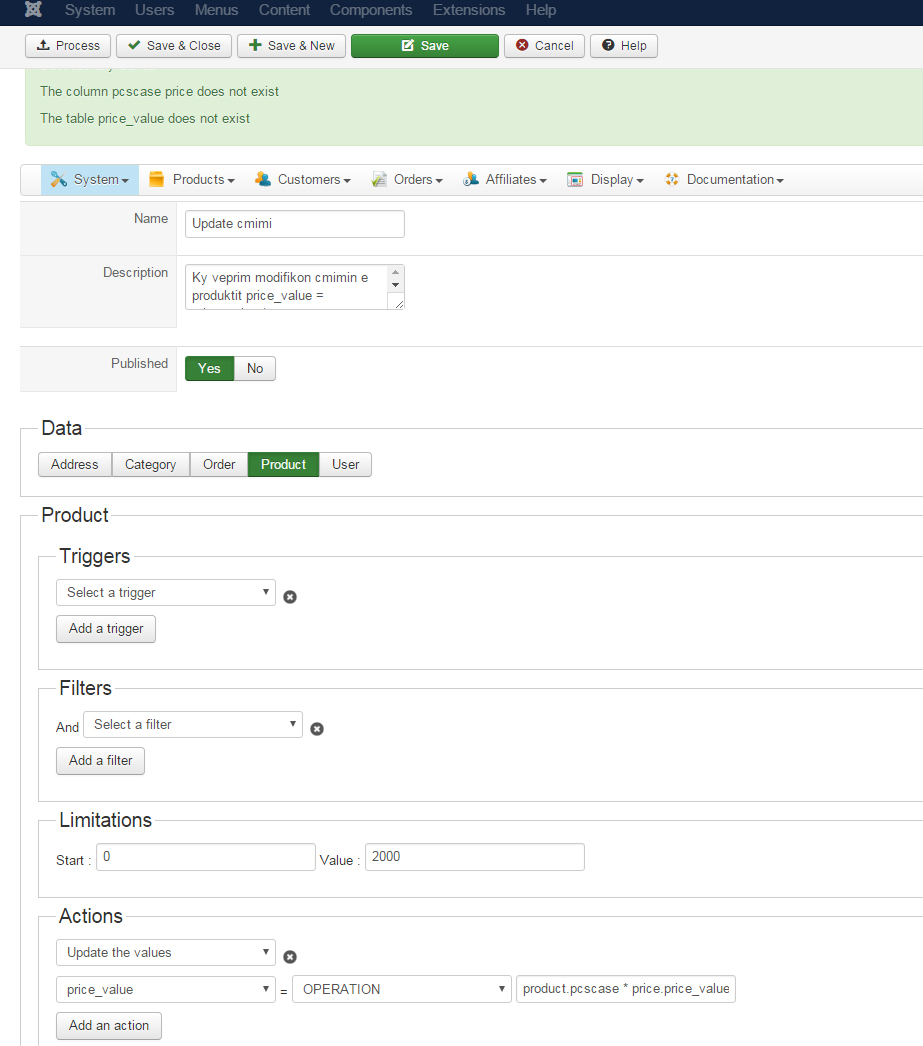The height and width of the screenshot is (1046, 923).
Task: Click the Joomla logo icon
Action: (33, 10)
